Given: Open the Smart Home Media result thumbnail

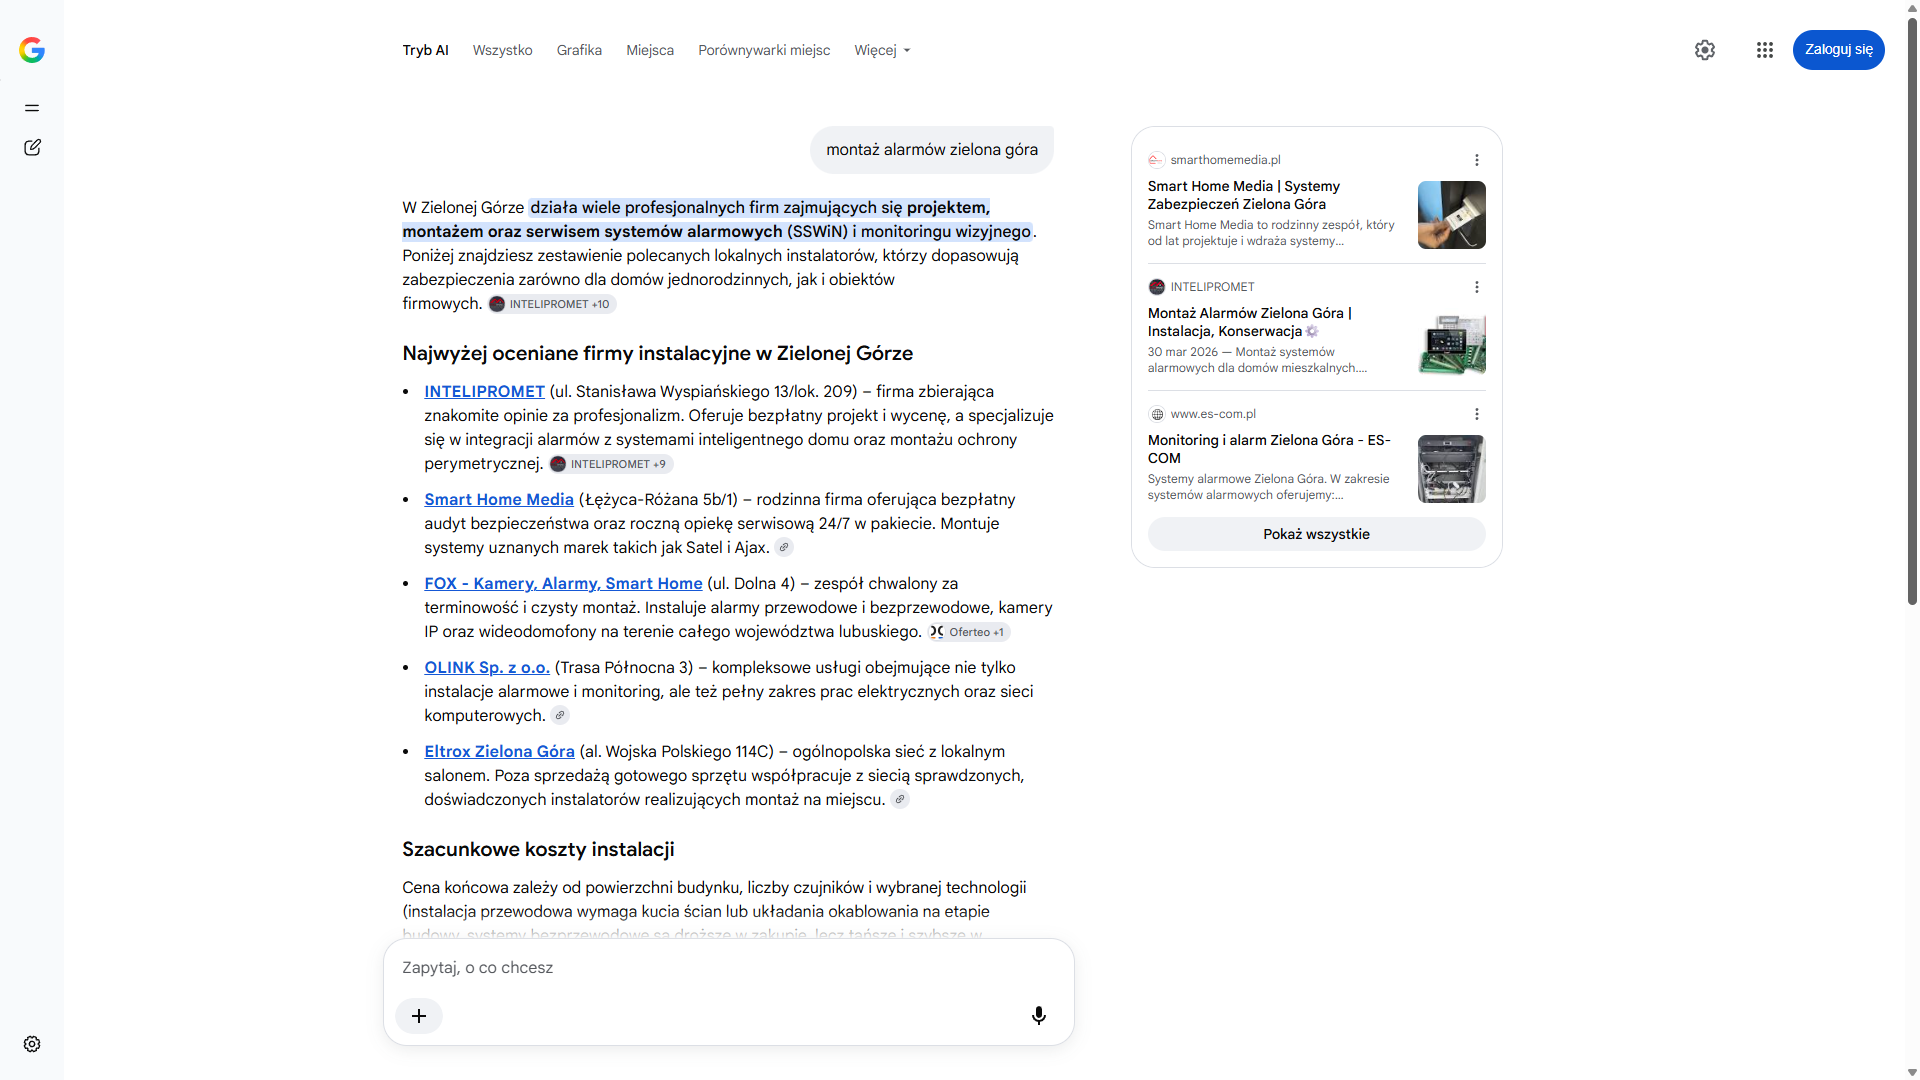Looking at the screenshot, I should pos(1451,215).
